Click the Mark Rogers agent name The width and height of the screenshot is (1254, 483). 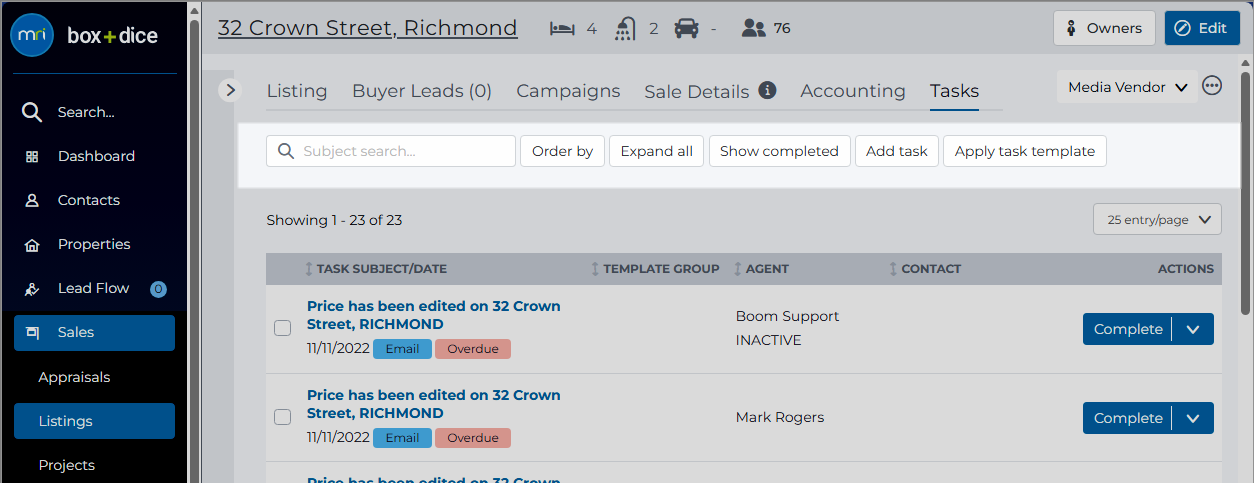tap(780, 417)
